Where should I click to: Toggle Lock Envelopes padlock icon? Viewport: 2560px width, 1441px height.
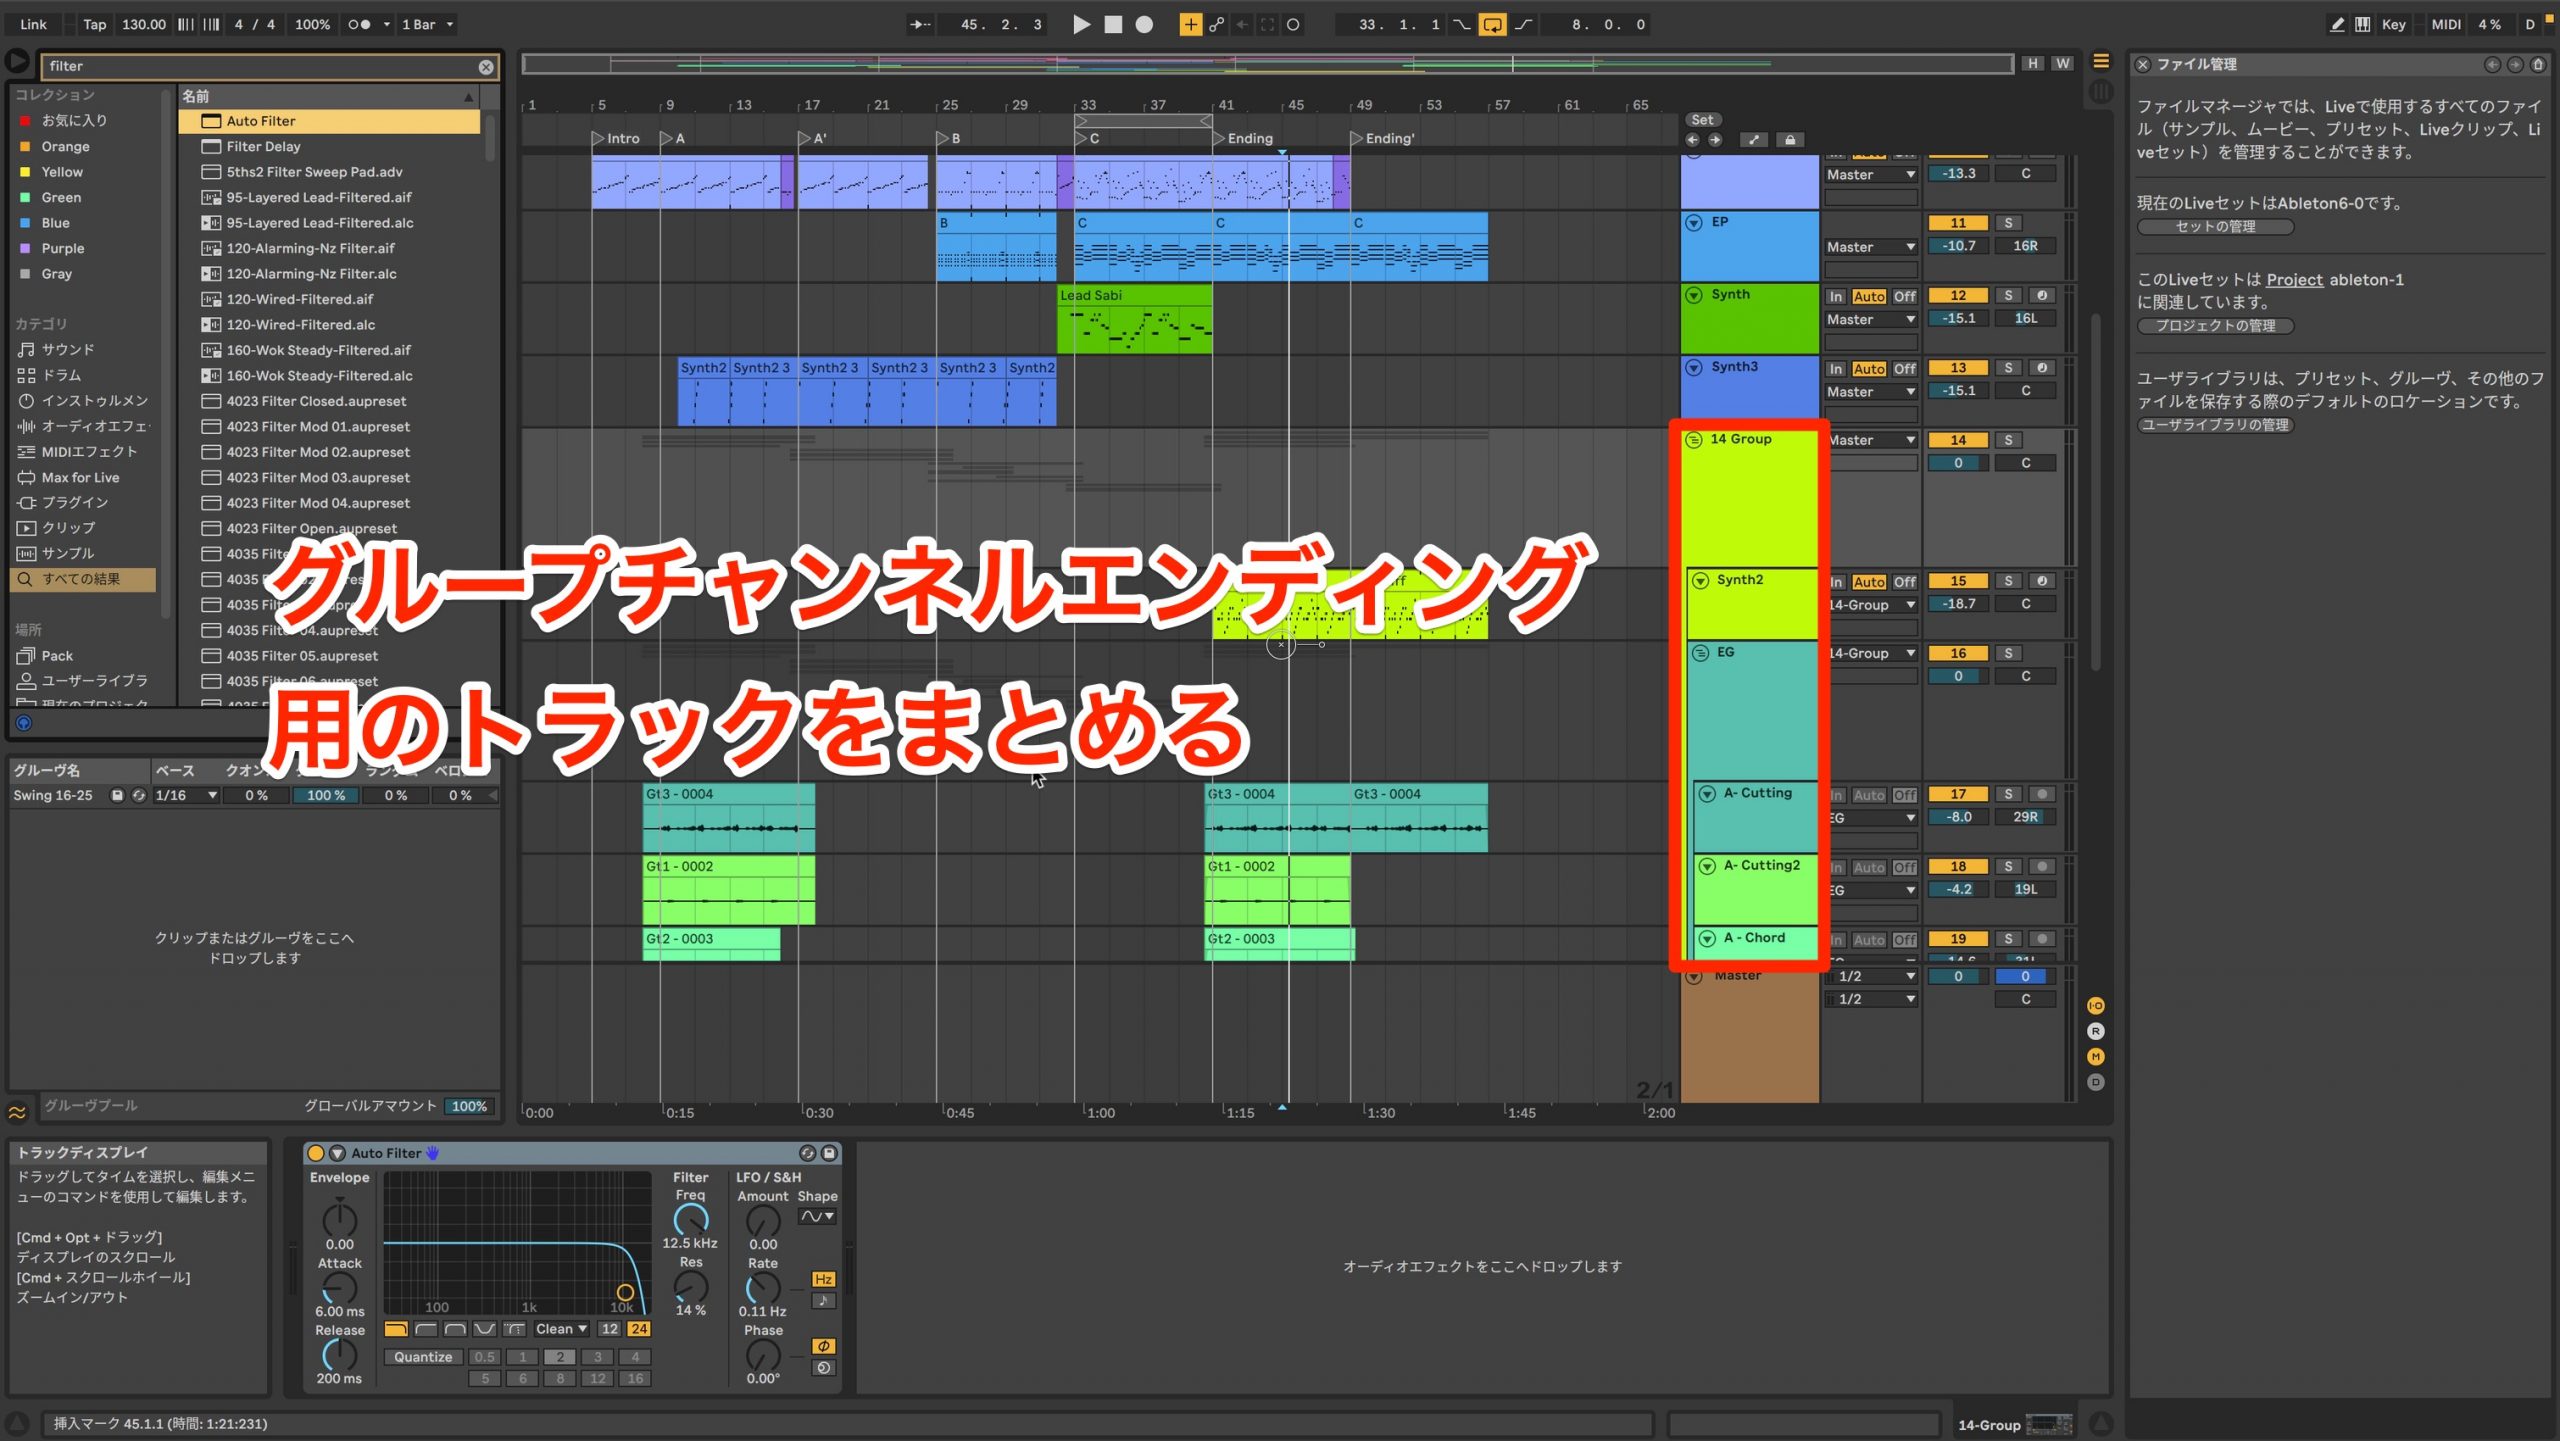point(1790,140)
